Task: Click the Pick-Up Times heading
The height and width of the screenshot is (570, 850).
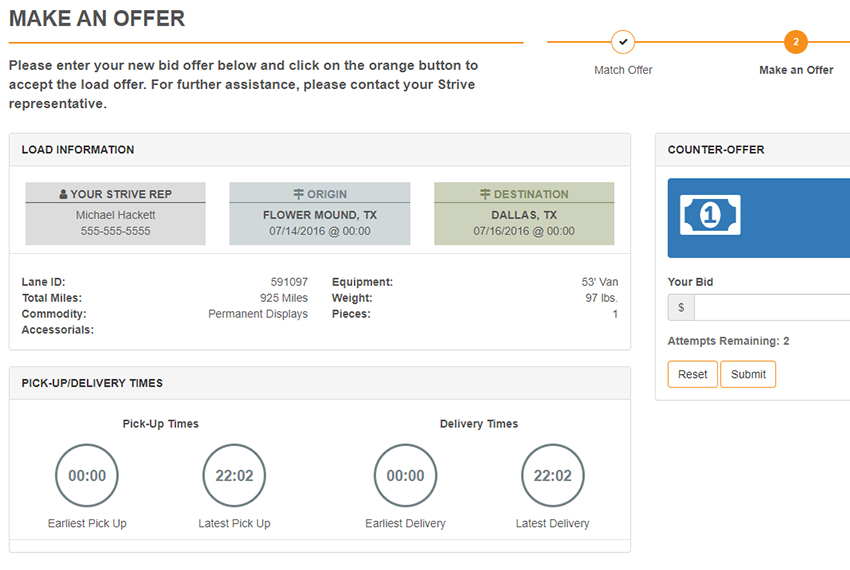Action: point(160,424)
